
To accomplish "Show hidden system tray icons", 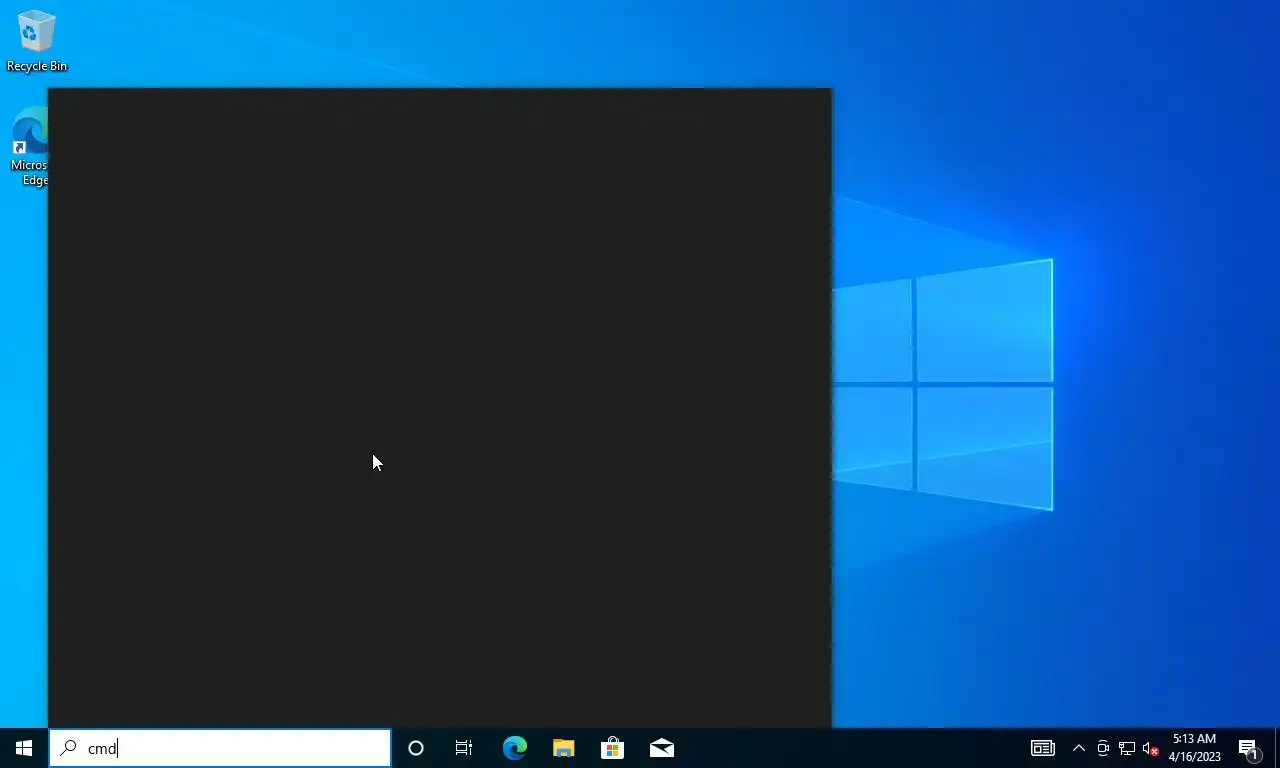I will 1079,748.
